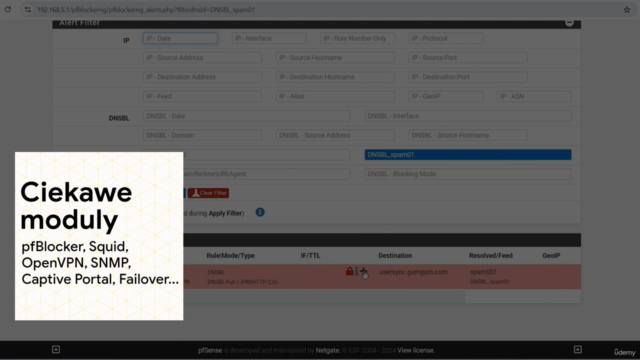The height and width of the screenshot is (360, 640).
Task: Focus the IP - GeoIP filter field
Action: pyautogui.click(x=446, y=96)
